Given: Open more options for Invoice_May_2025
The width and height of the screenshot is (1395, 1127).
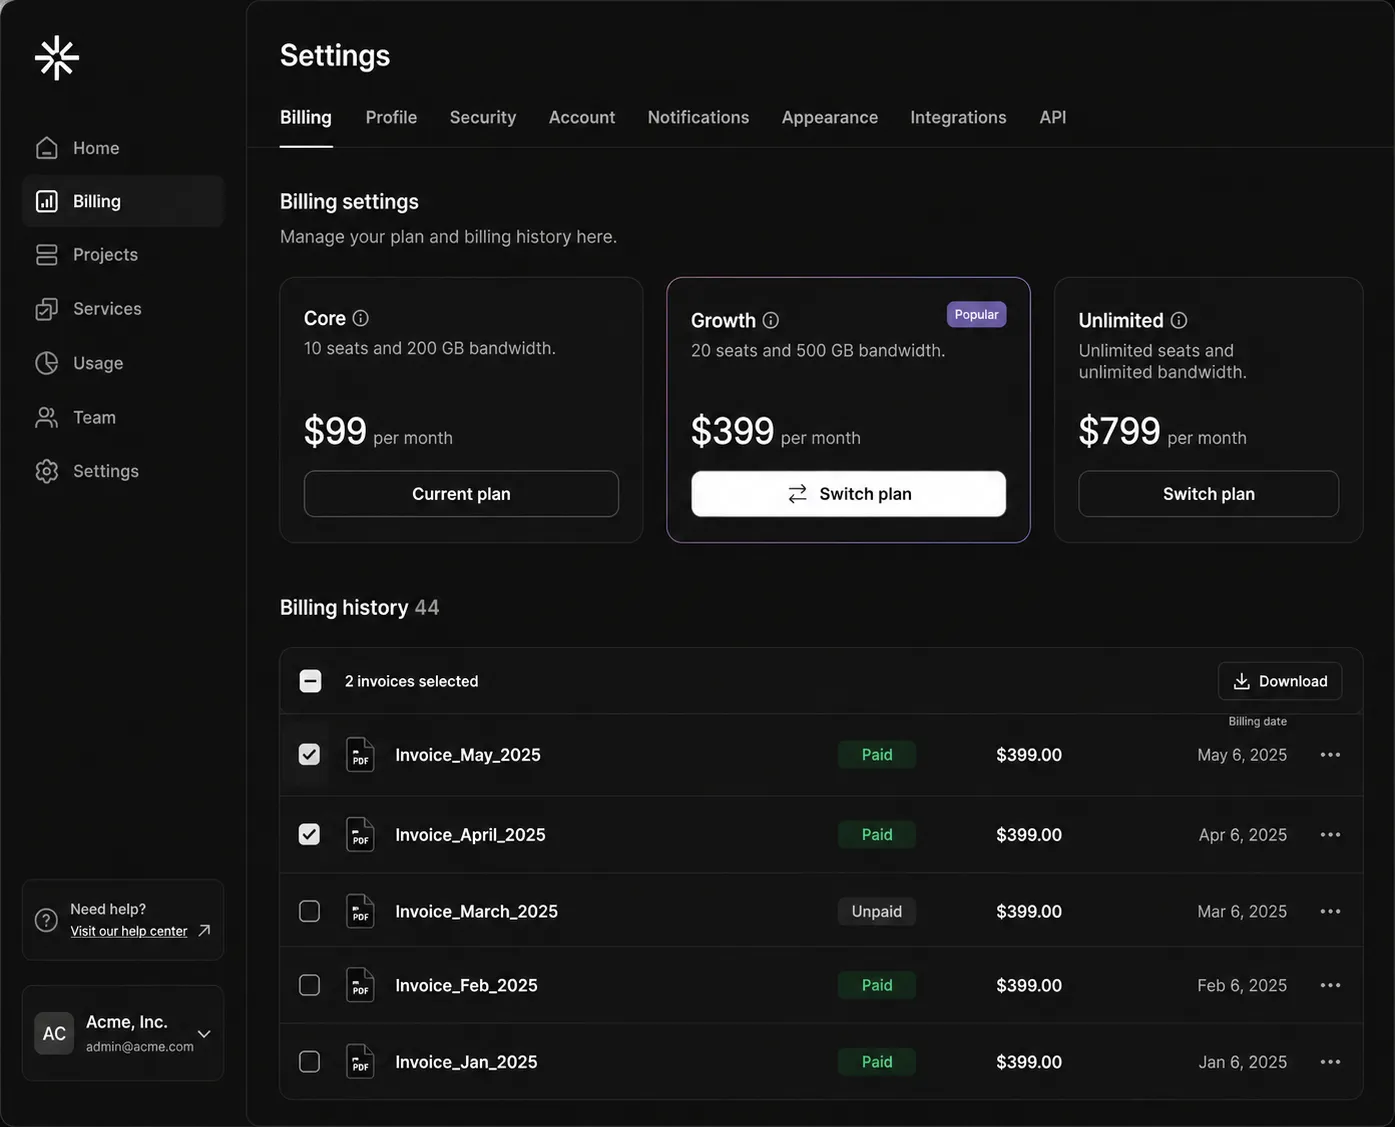Looking at the screenshot, I should tap(1330, 755).
